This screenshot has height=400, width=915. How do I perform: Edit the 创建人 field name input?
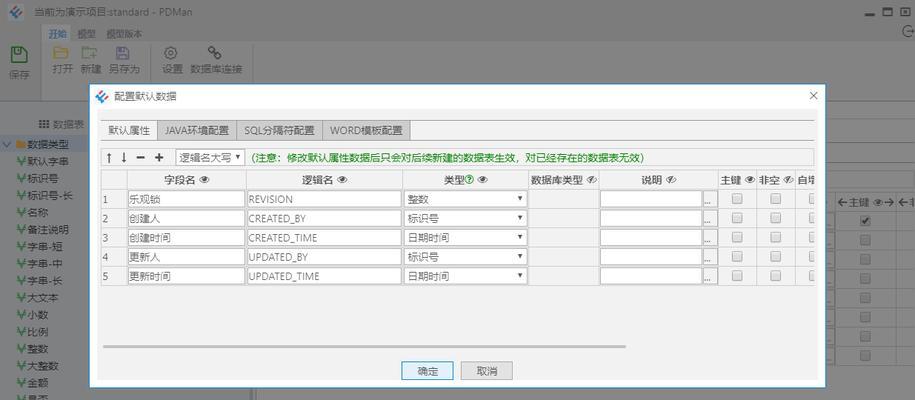186,218
